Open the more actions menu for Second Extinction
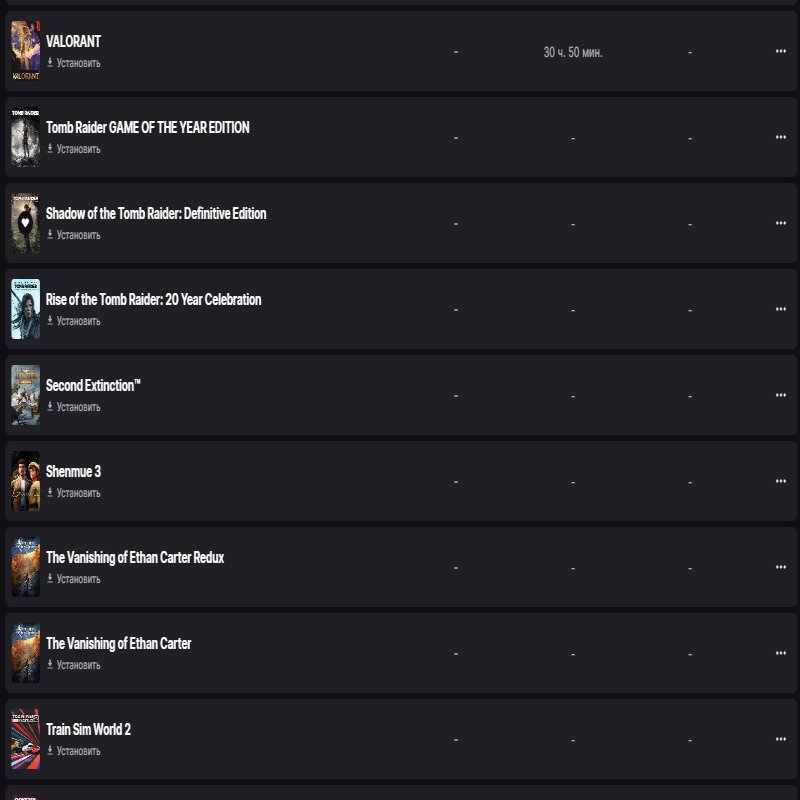 click(x=780, y=394)
